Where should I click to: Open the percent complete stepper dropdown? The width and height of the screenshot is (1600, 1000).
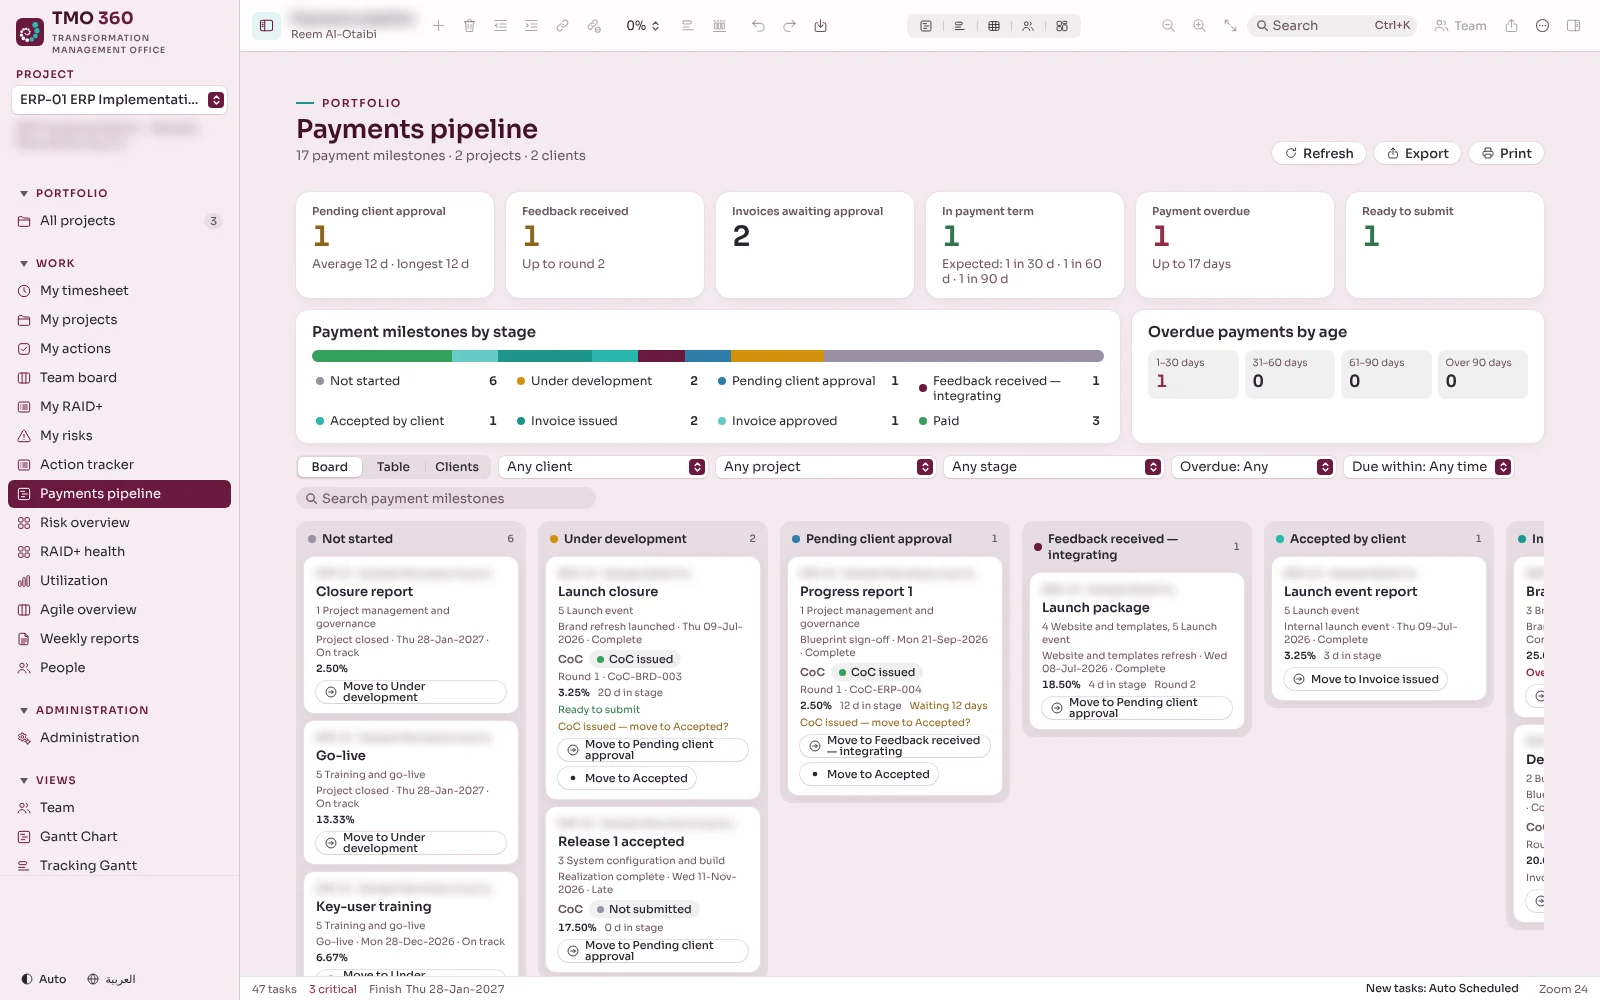pos(643,26)
